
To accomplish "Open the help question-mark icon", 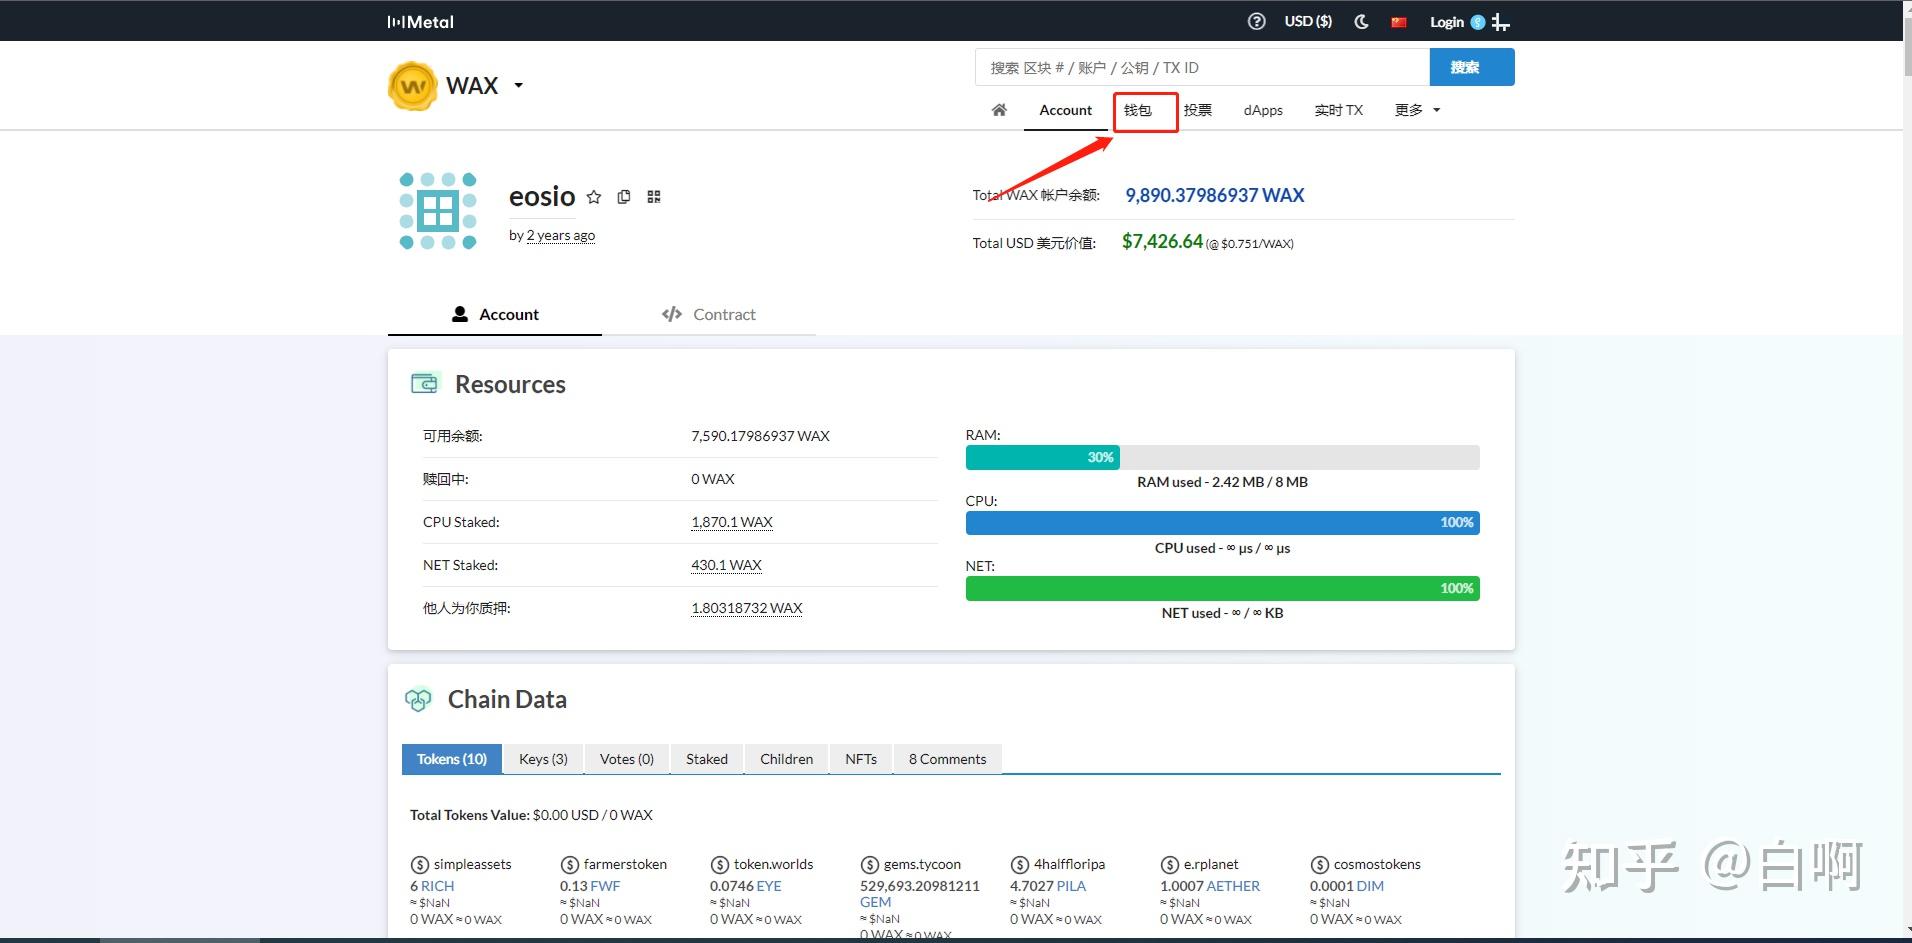I will (x=1257, y=21).
